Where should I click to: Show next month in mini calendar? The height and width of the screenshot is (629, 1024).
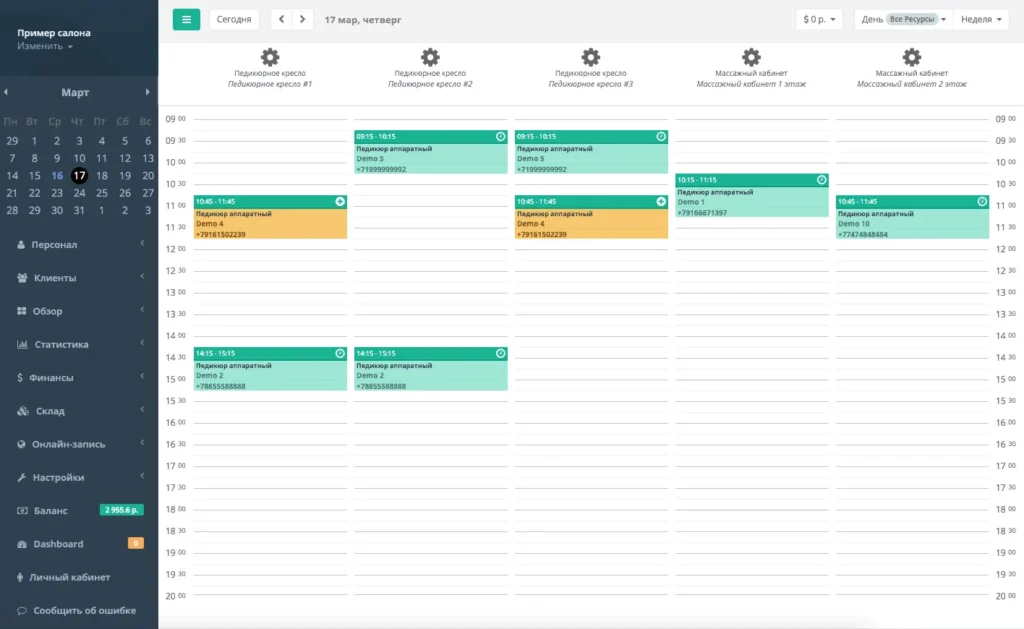coord(148,92)
